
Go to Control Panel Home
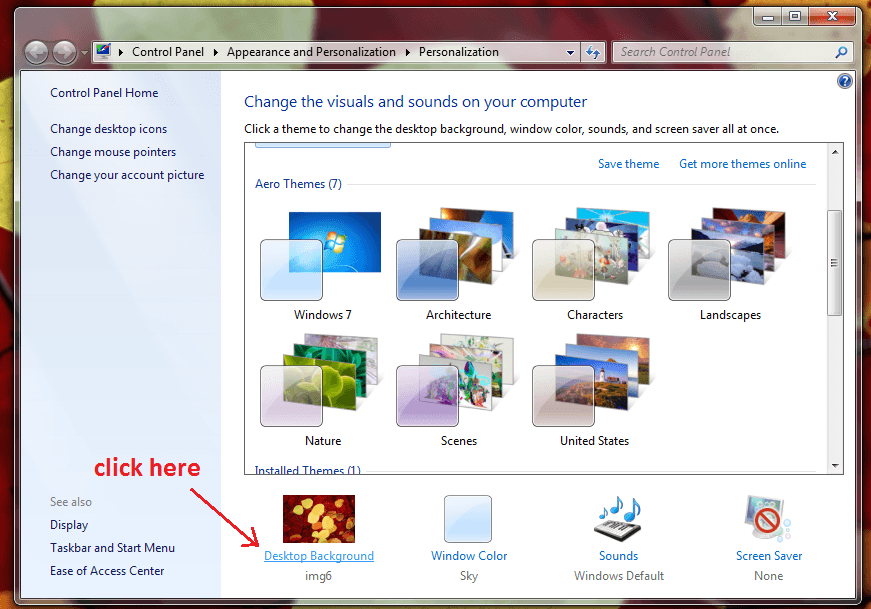(x=104, y=93)
